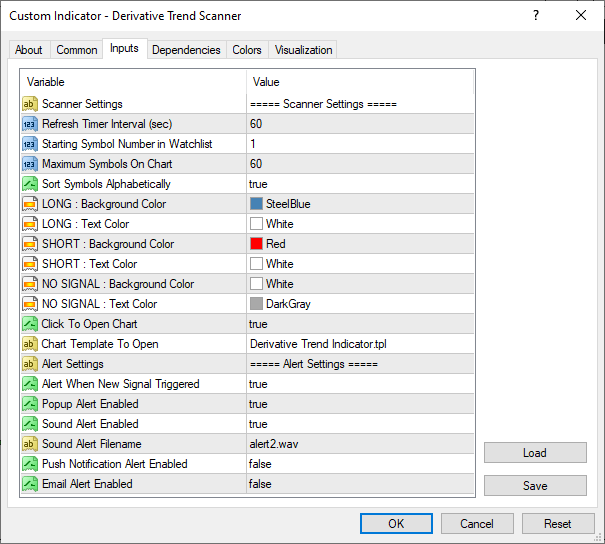
Task: Toggle Email Alert Enabled false value
Action: [360, 484]
